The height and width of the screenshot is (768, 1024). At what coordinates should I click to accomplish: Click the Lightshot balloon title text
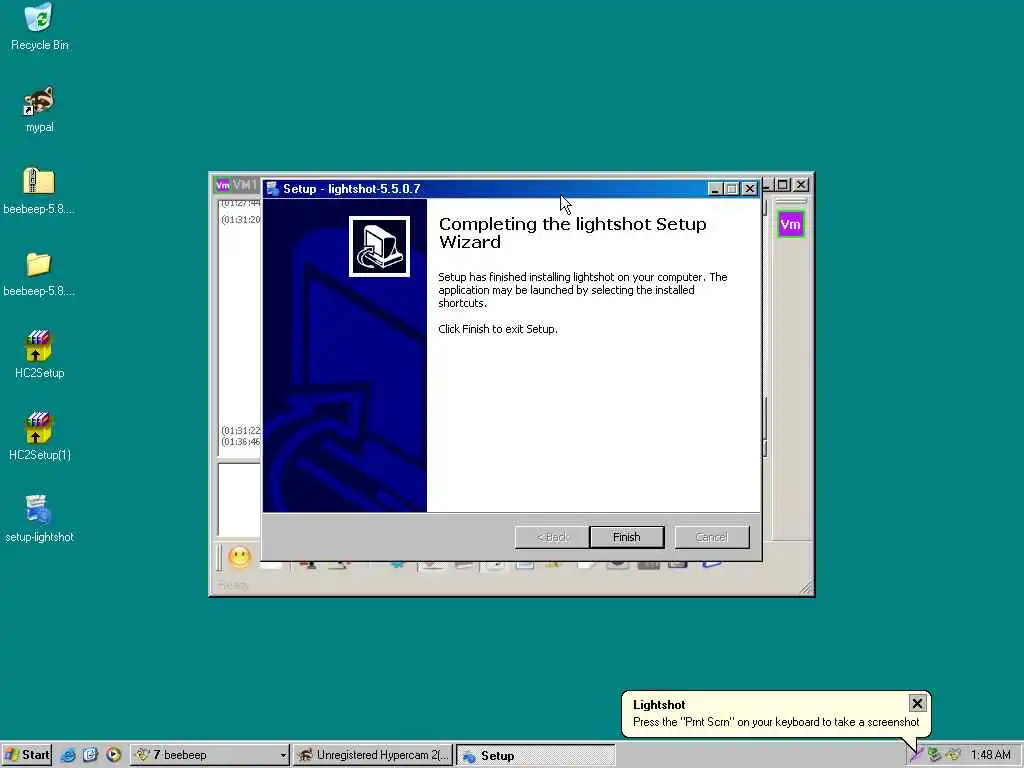point(659,705)
